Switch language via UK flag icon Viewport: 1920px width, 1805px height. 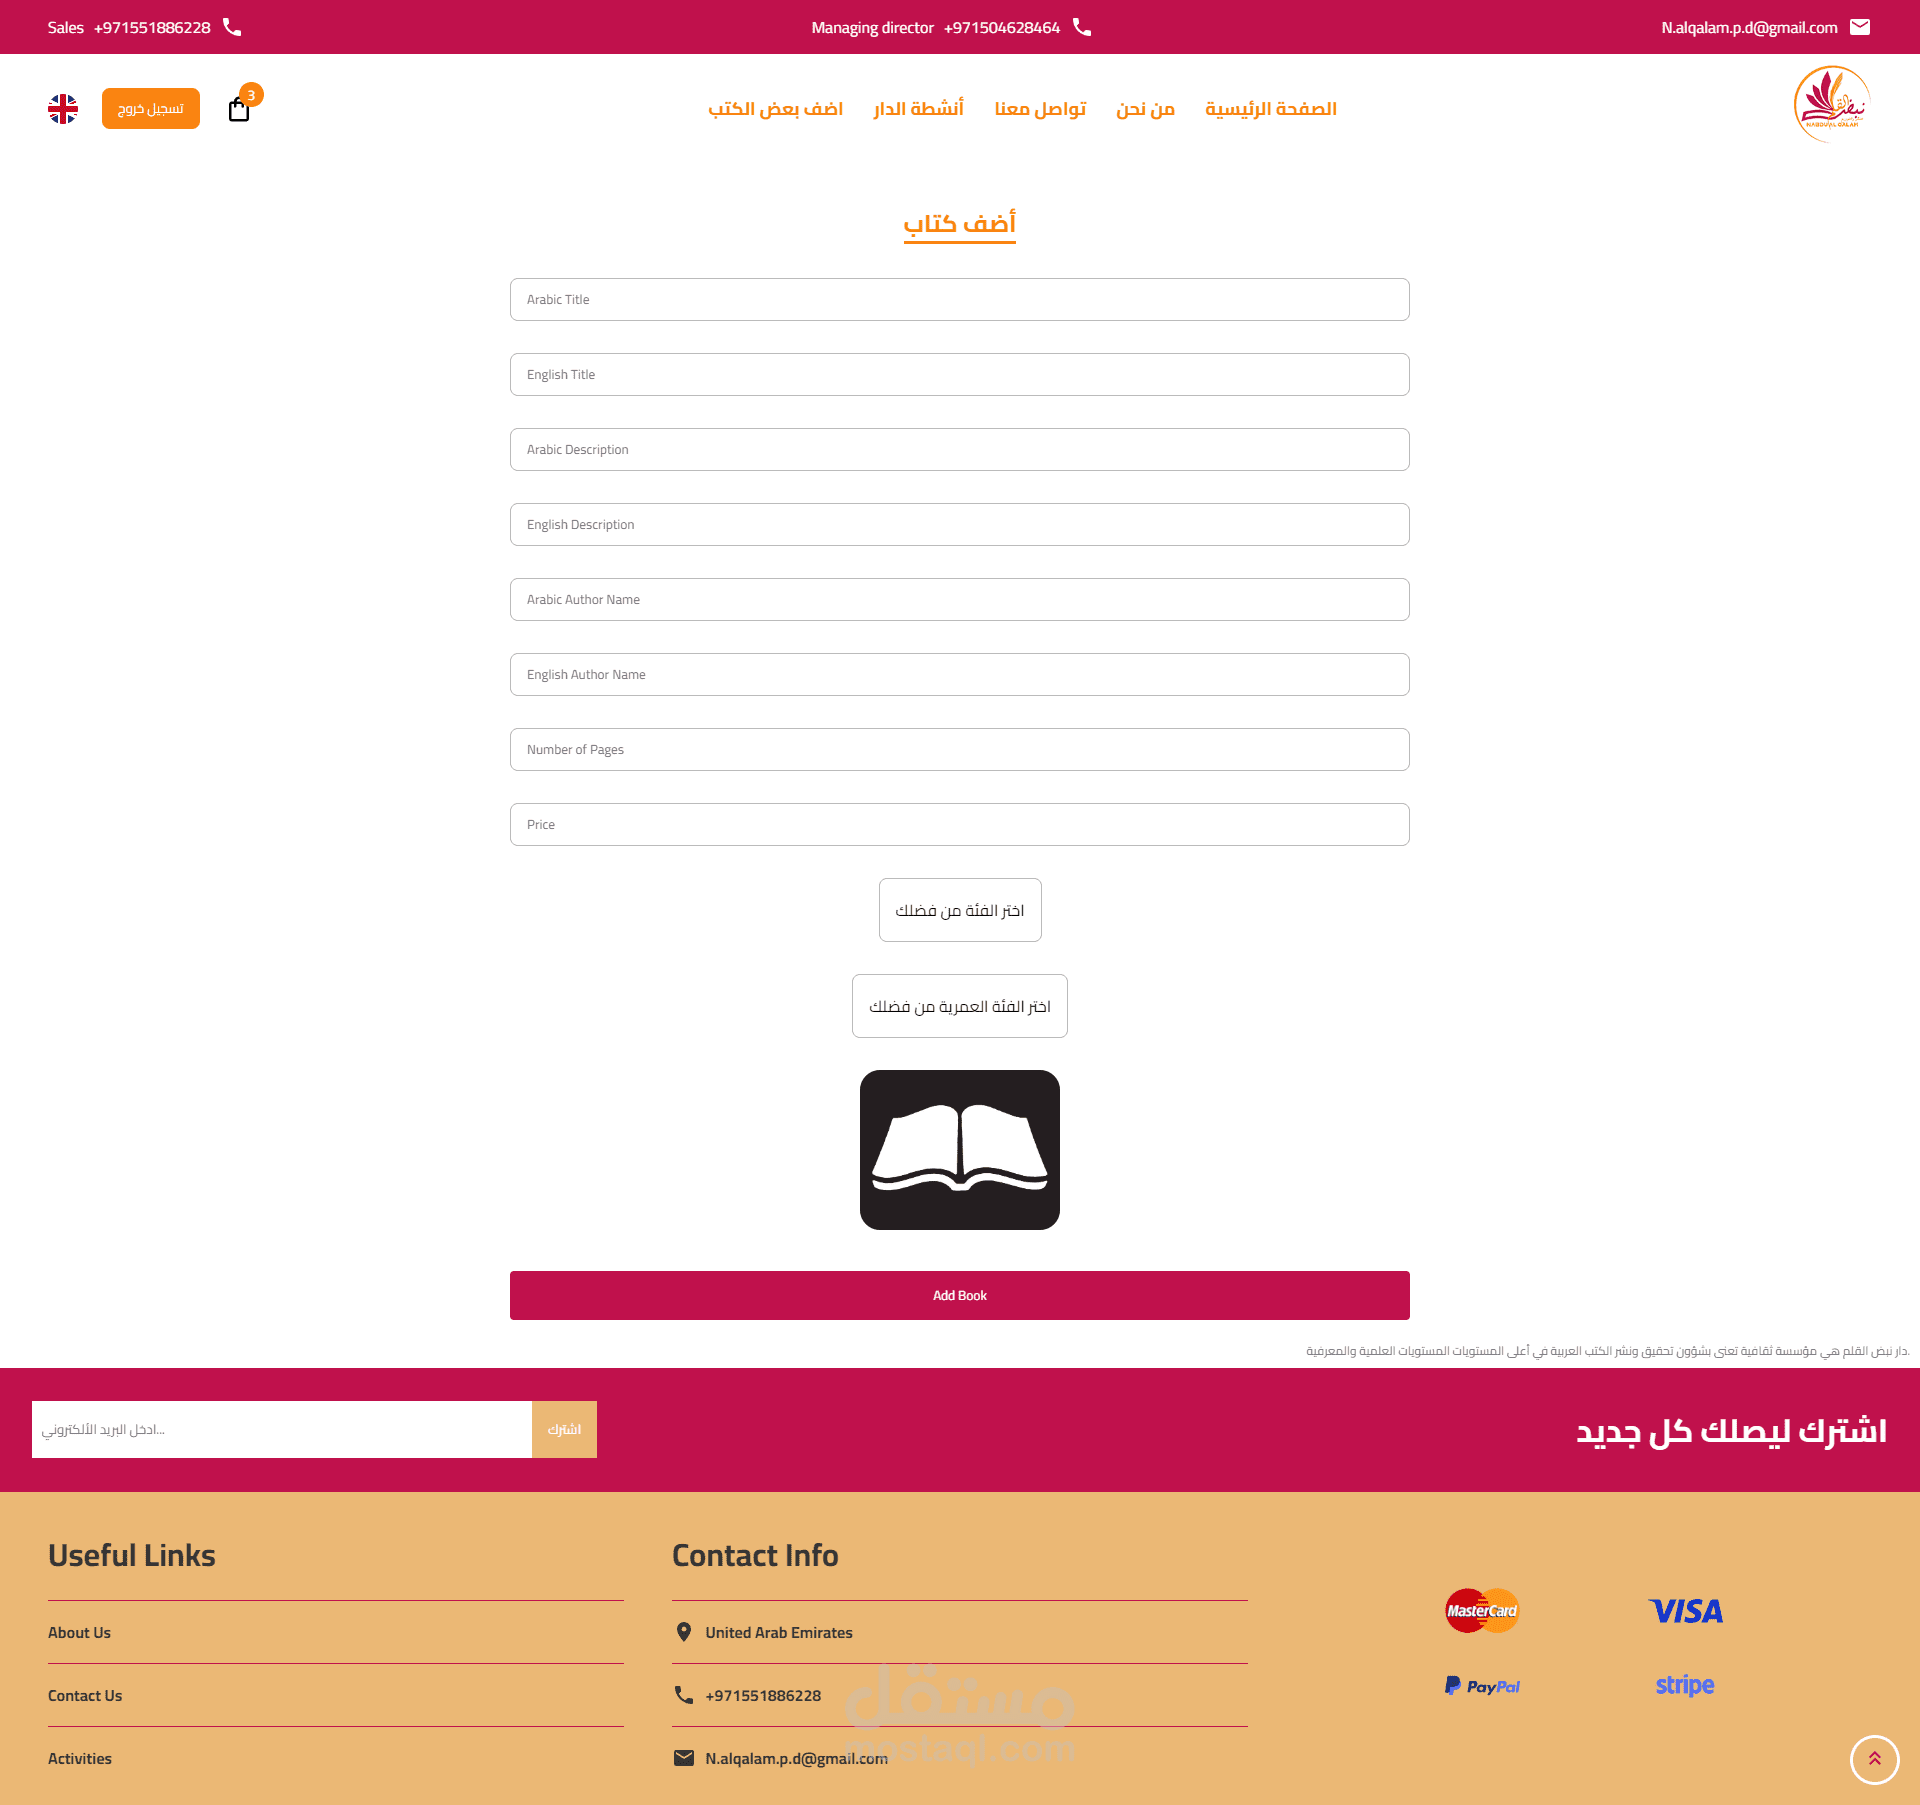tap(63, 109)
